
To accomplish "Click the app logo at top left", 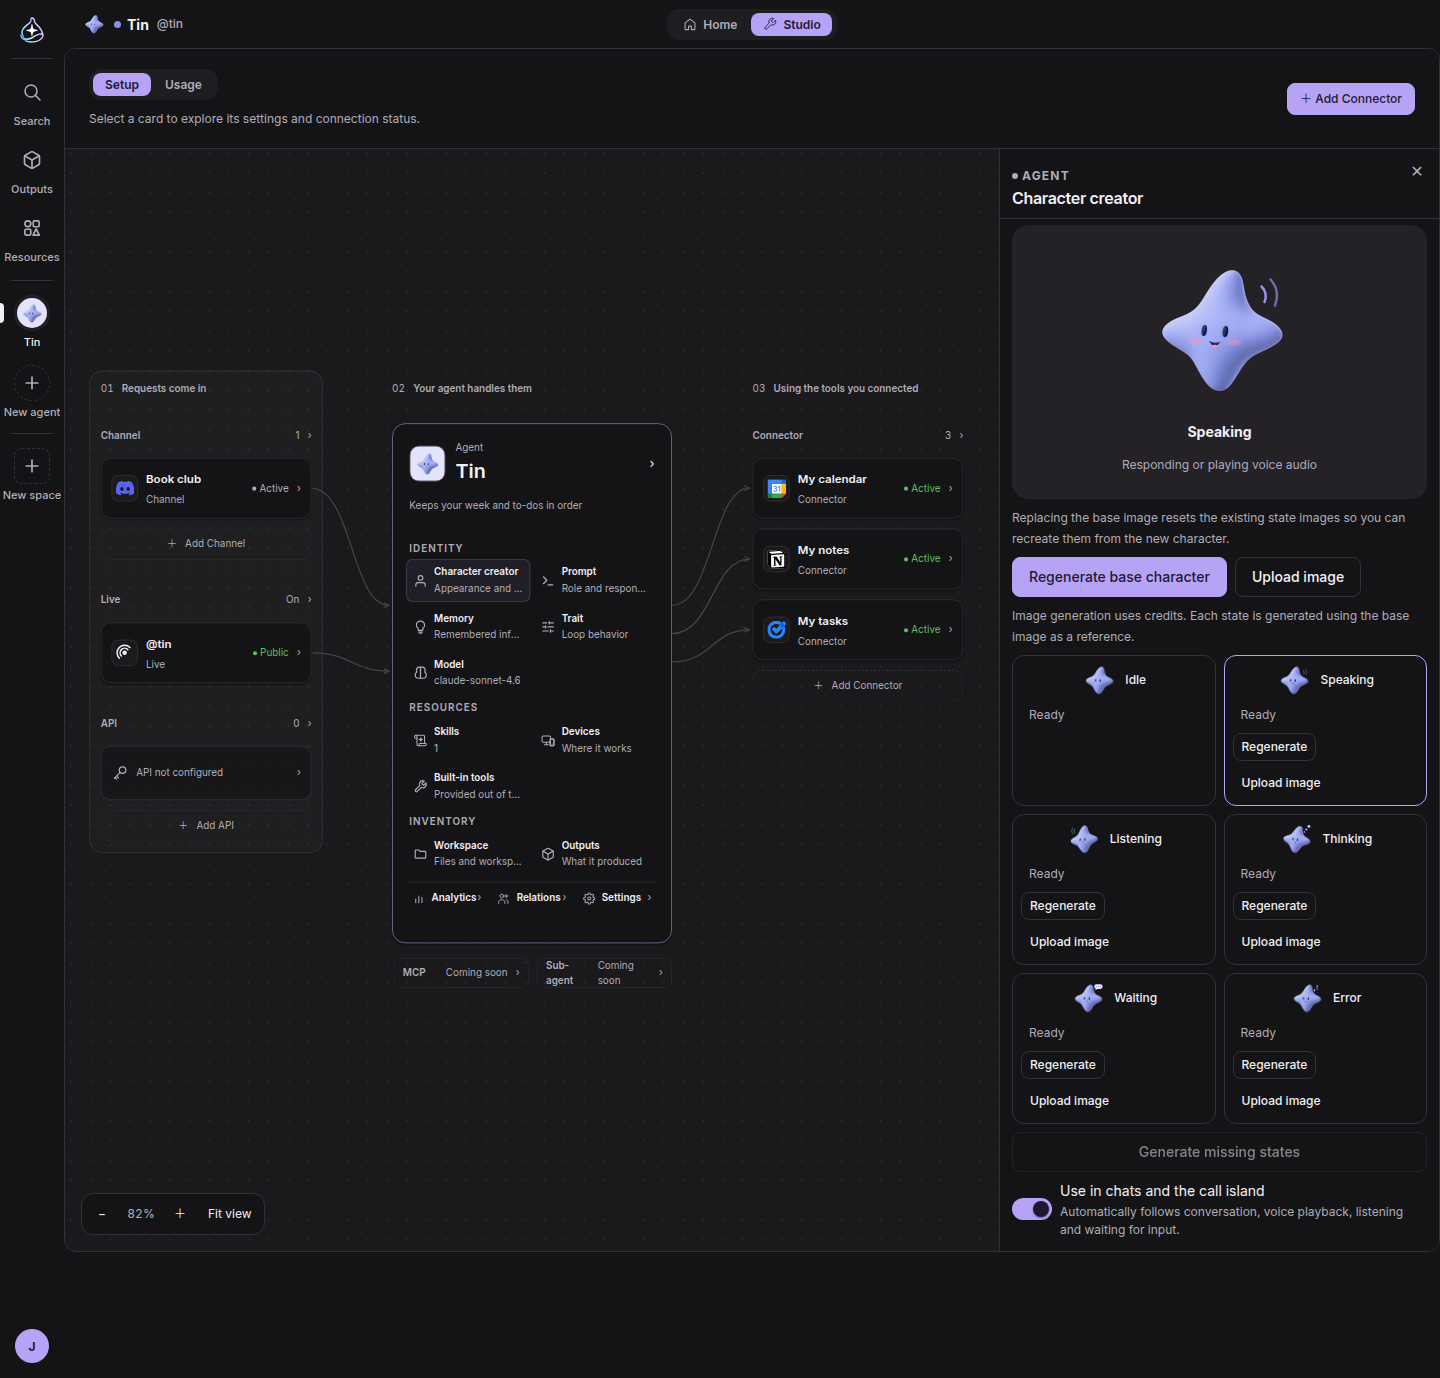I will point(32,30).
